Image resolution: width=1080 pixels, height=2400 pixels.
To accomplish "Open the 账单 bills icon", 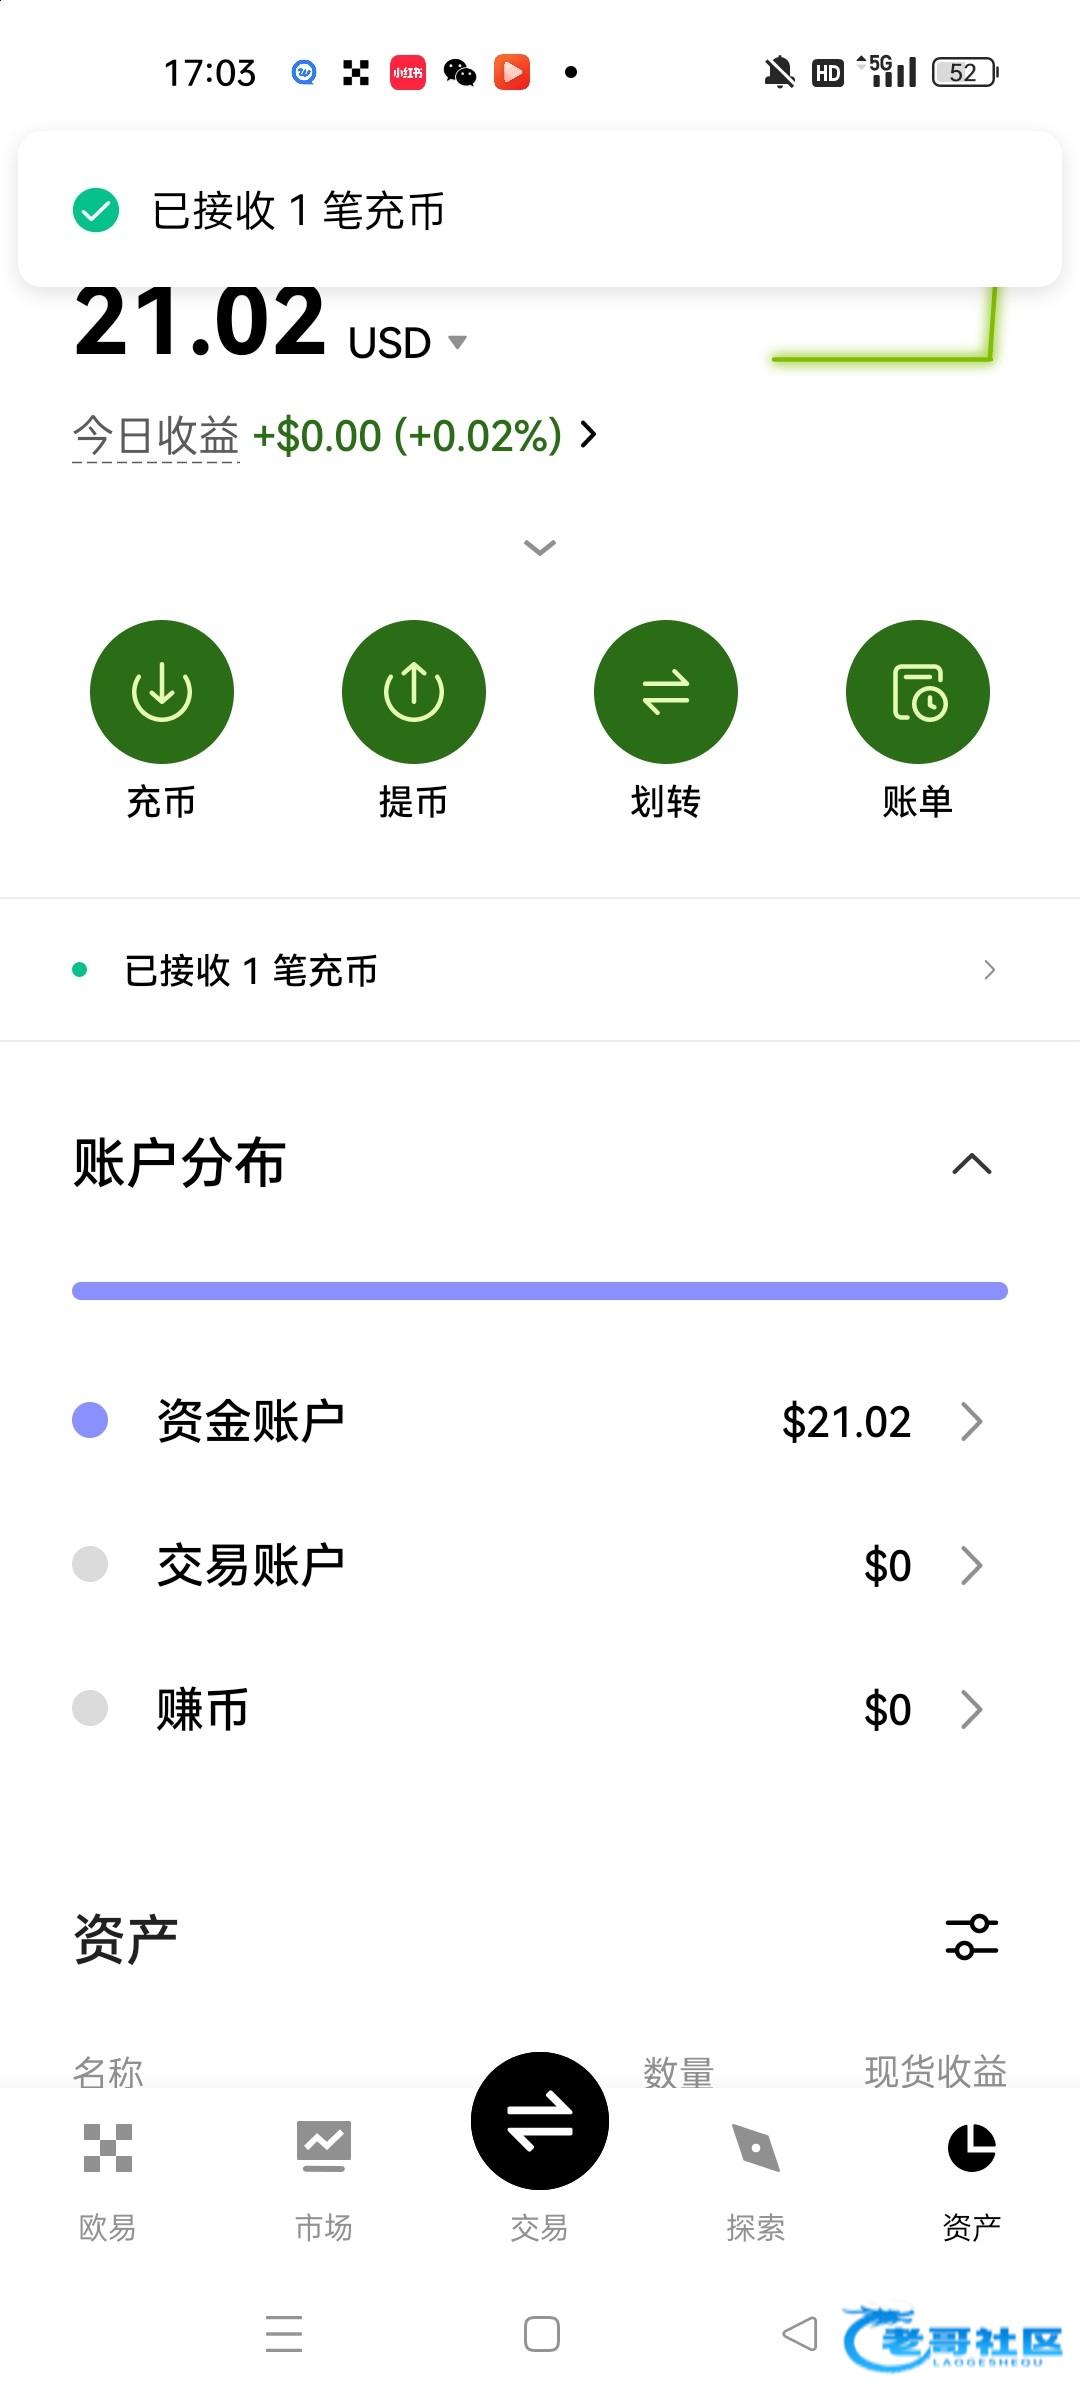I will click(x=917, y=692).
